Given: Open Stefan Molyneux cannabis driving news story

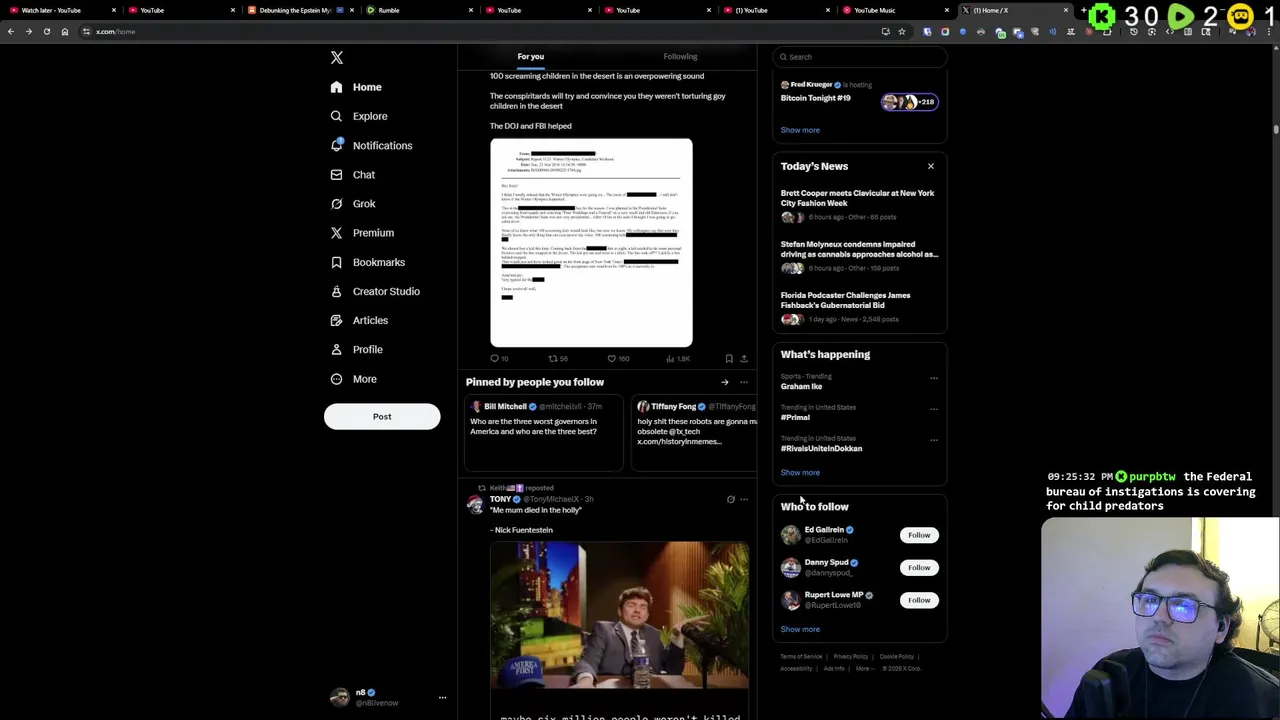Looking at the screenshot, I should (859, 255).
